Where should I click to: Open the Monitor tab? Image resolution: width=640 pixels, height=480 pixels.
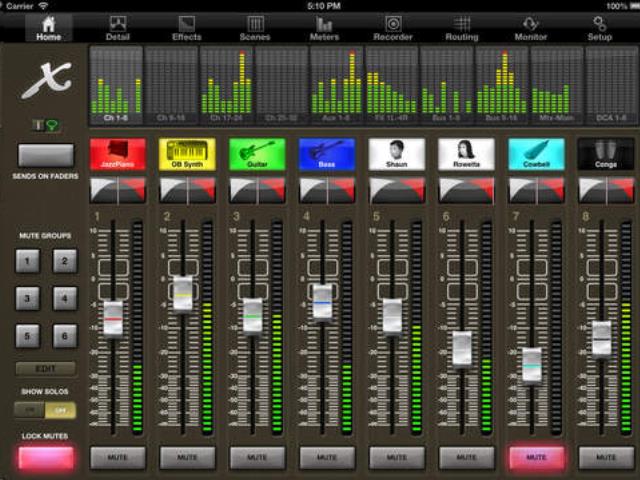pos(530,28)
